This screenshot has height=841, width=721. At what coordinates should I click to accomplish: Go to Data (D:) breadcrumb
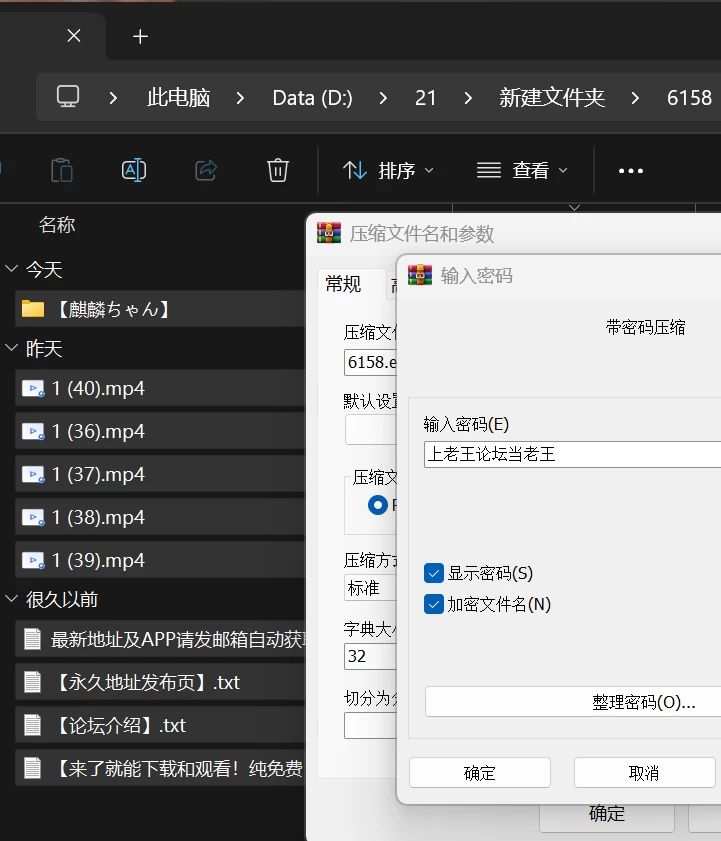[312, 98]
